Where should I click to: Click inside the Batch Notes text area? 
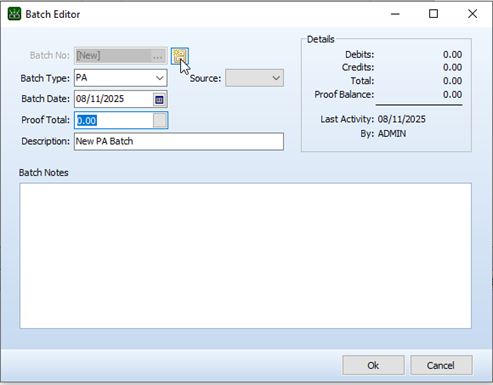(x=246, y=256)
